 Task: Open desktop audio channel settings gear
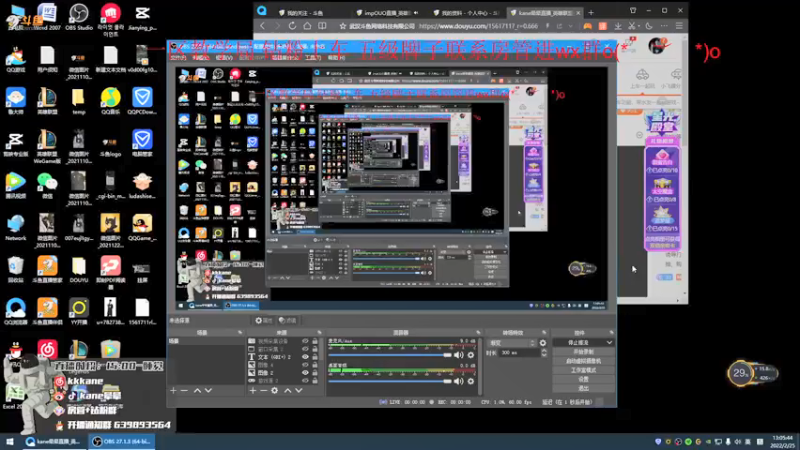point(471,381)
